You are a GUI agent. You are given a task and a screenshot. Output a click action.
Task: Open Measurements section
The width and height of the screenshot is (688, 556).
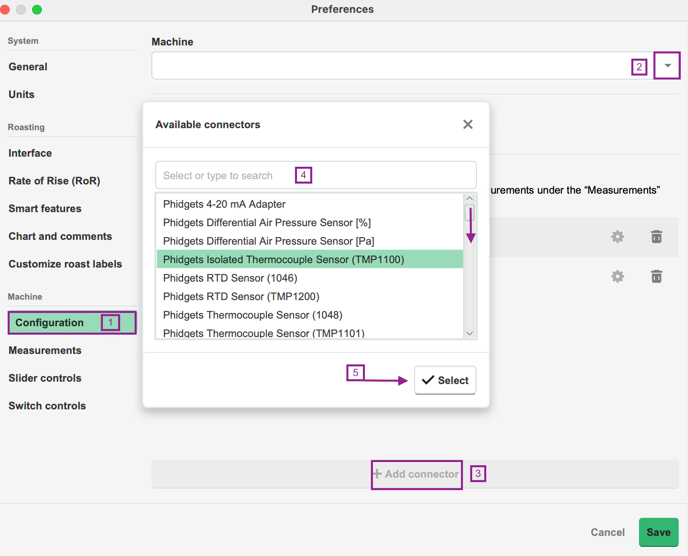[x=45, y=350]
